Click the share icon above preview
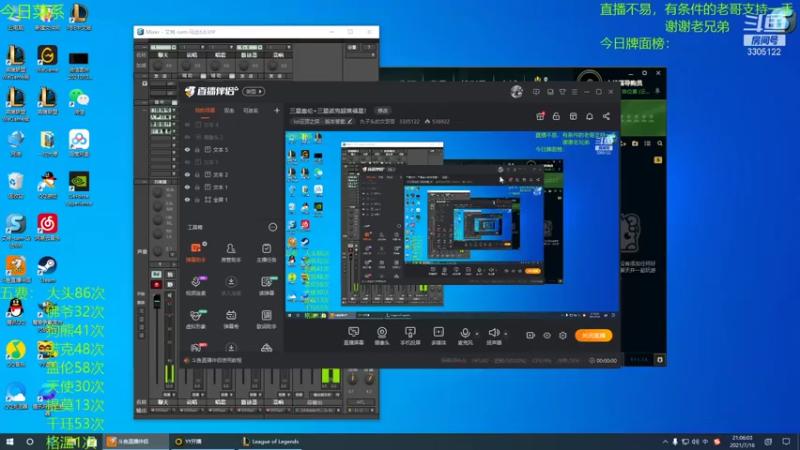This screenshot has width=800, height=450. (x=606, y=116)
